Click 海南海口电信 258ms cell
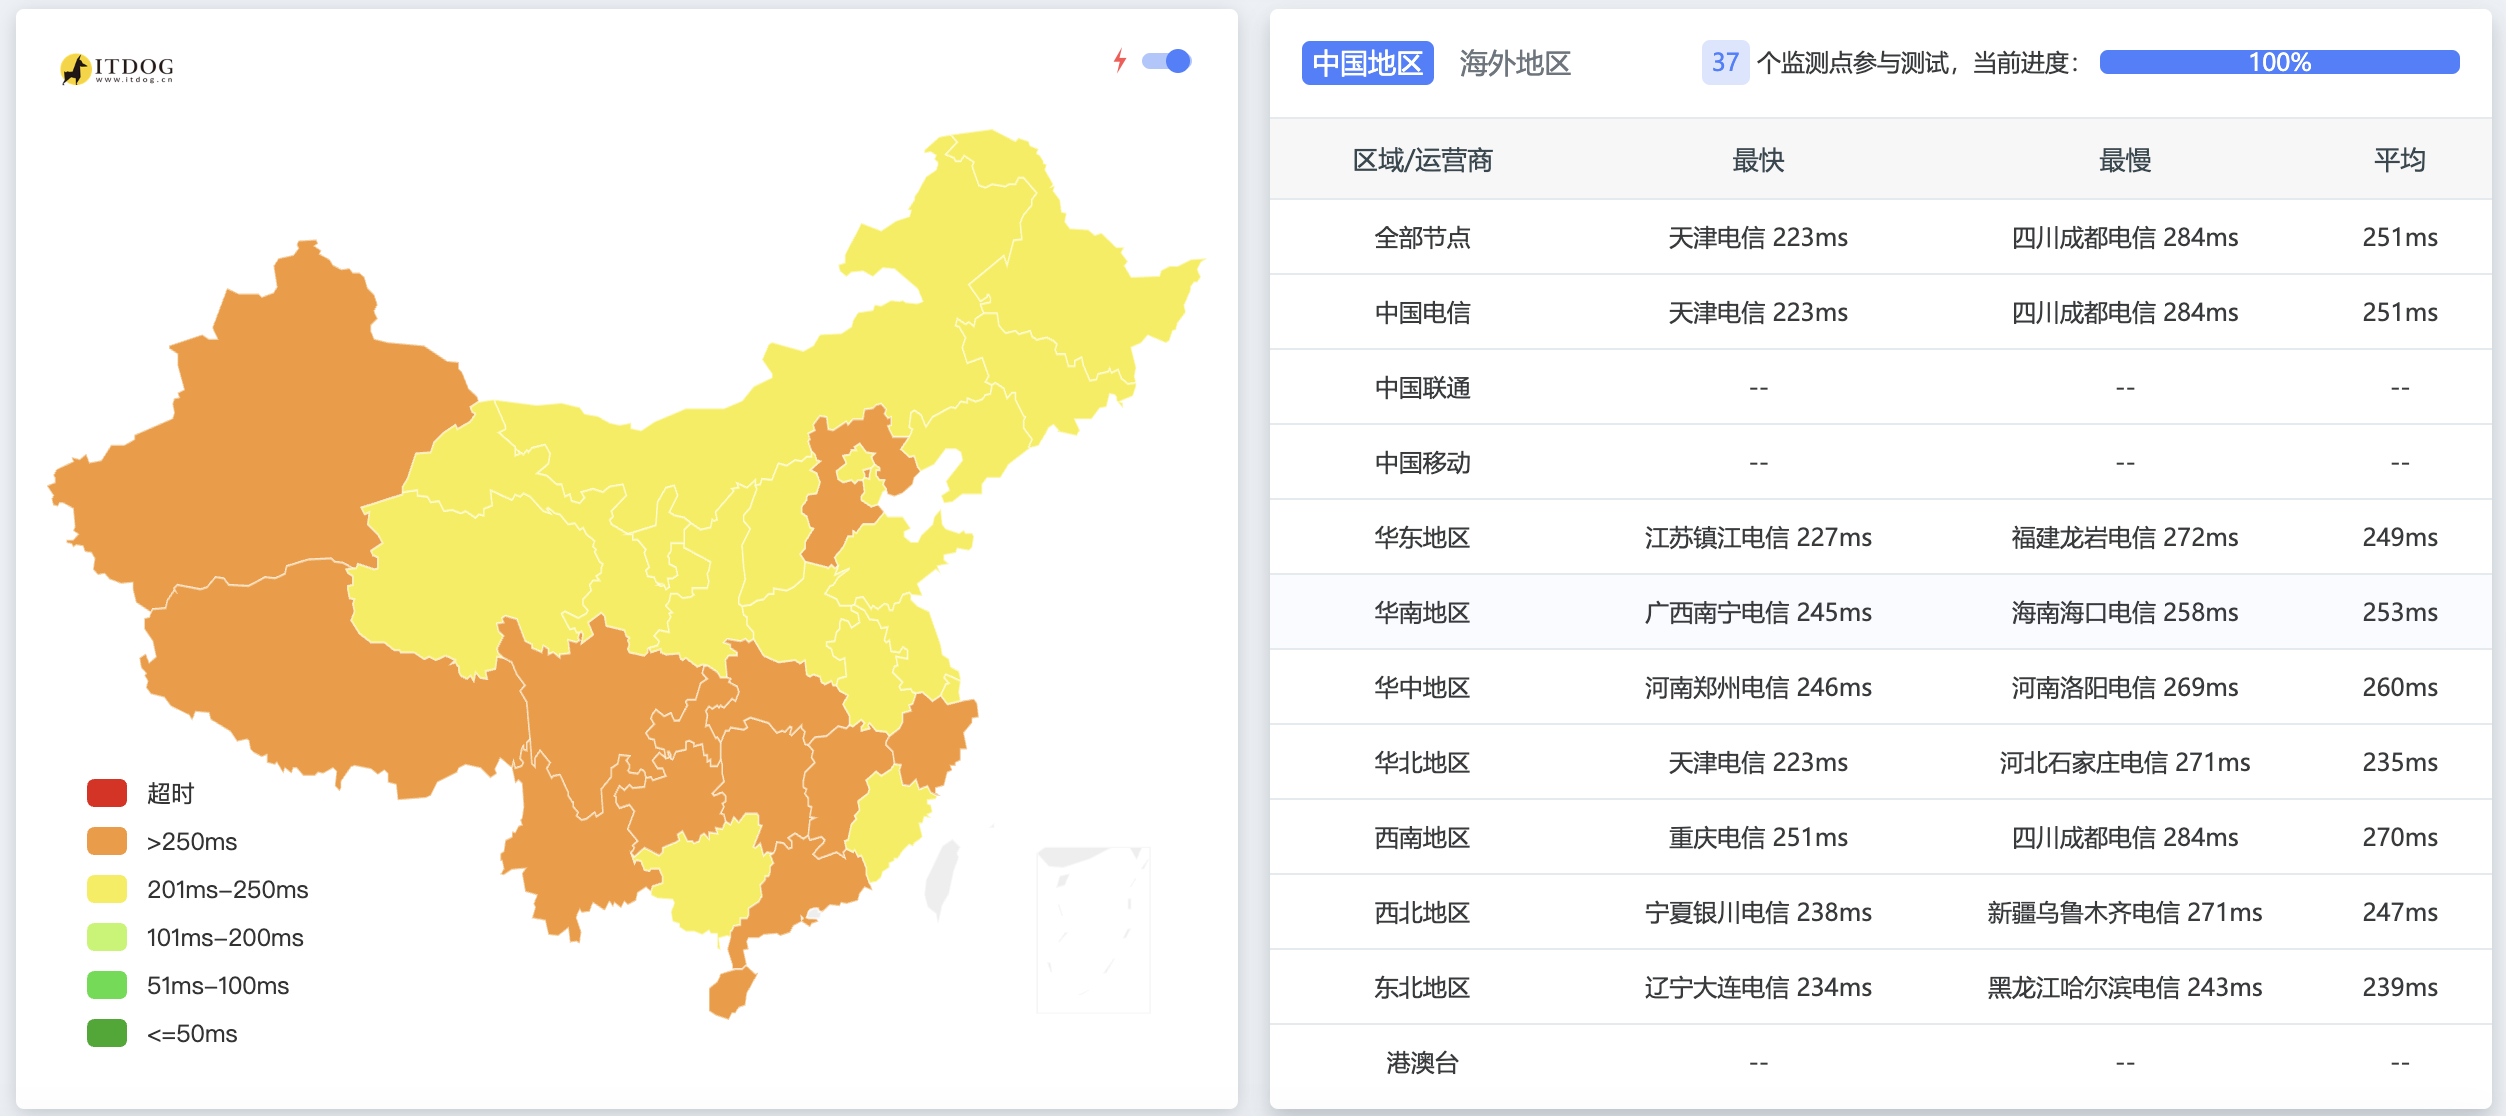2506x1116 pixels. tap(2125, 612)
